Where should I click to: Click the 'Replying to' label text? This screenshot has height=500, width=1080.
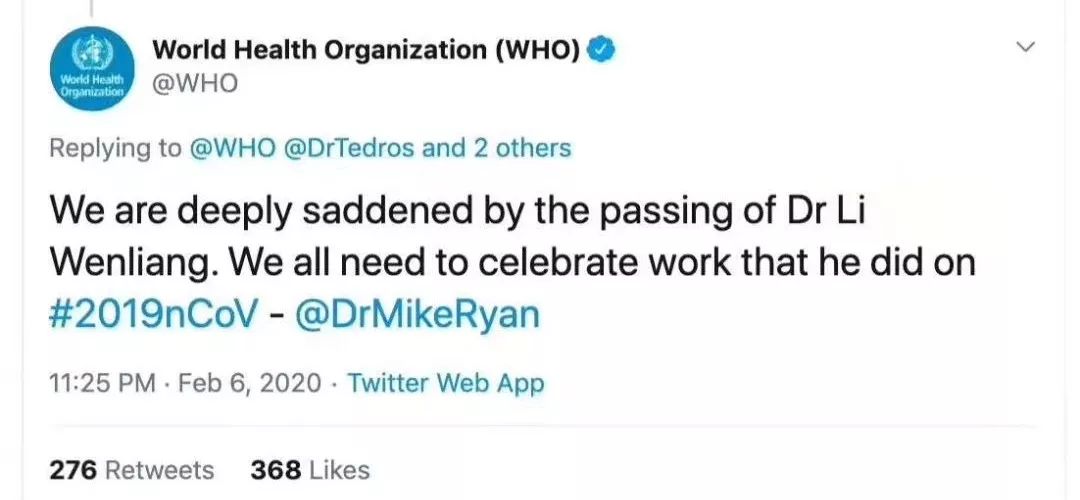point(115,148)
